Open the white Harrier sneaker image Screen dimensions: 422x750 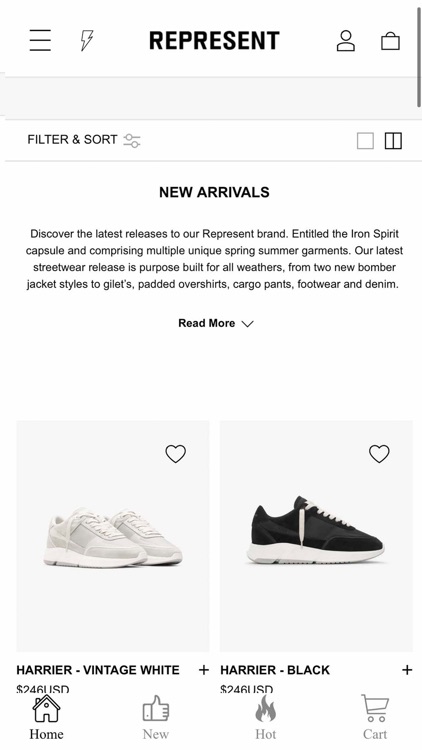click(x=113, y=536)
